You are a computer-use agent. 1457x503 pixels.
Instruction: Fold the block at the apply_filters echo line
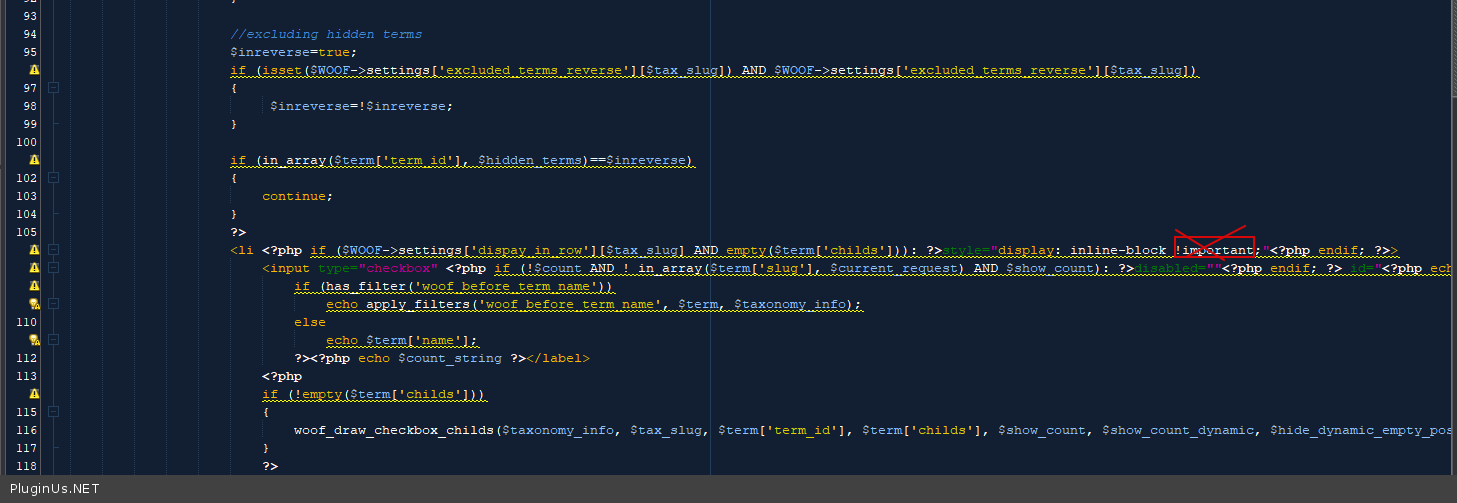pos(54,304)
